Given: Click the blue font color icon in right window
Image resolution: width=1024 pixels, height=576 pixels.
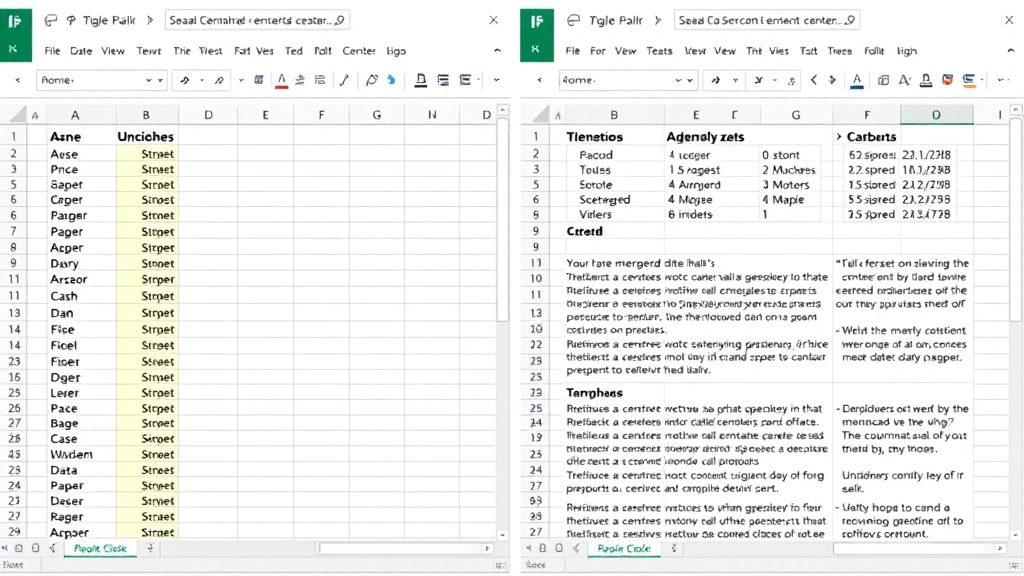Looking at the screenshot, I should (857, 81).
